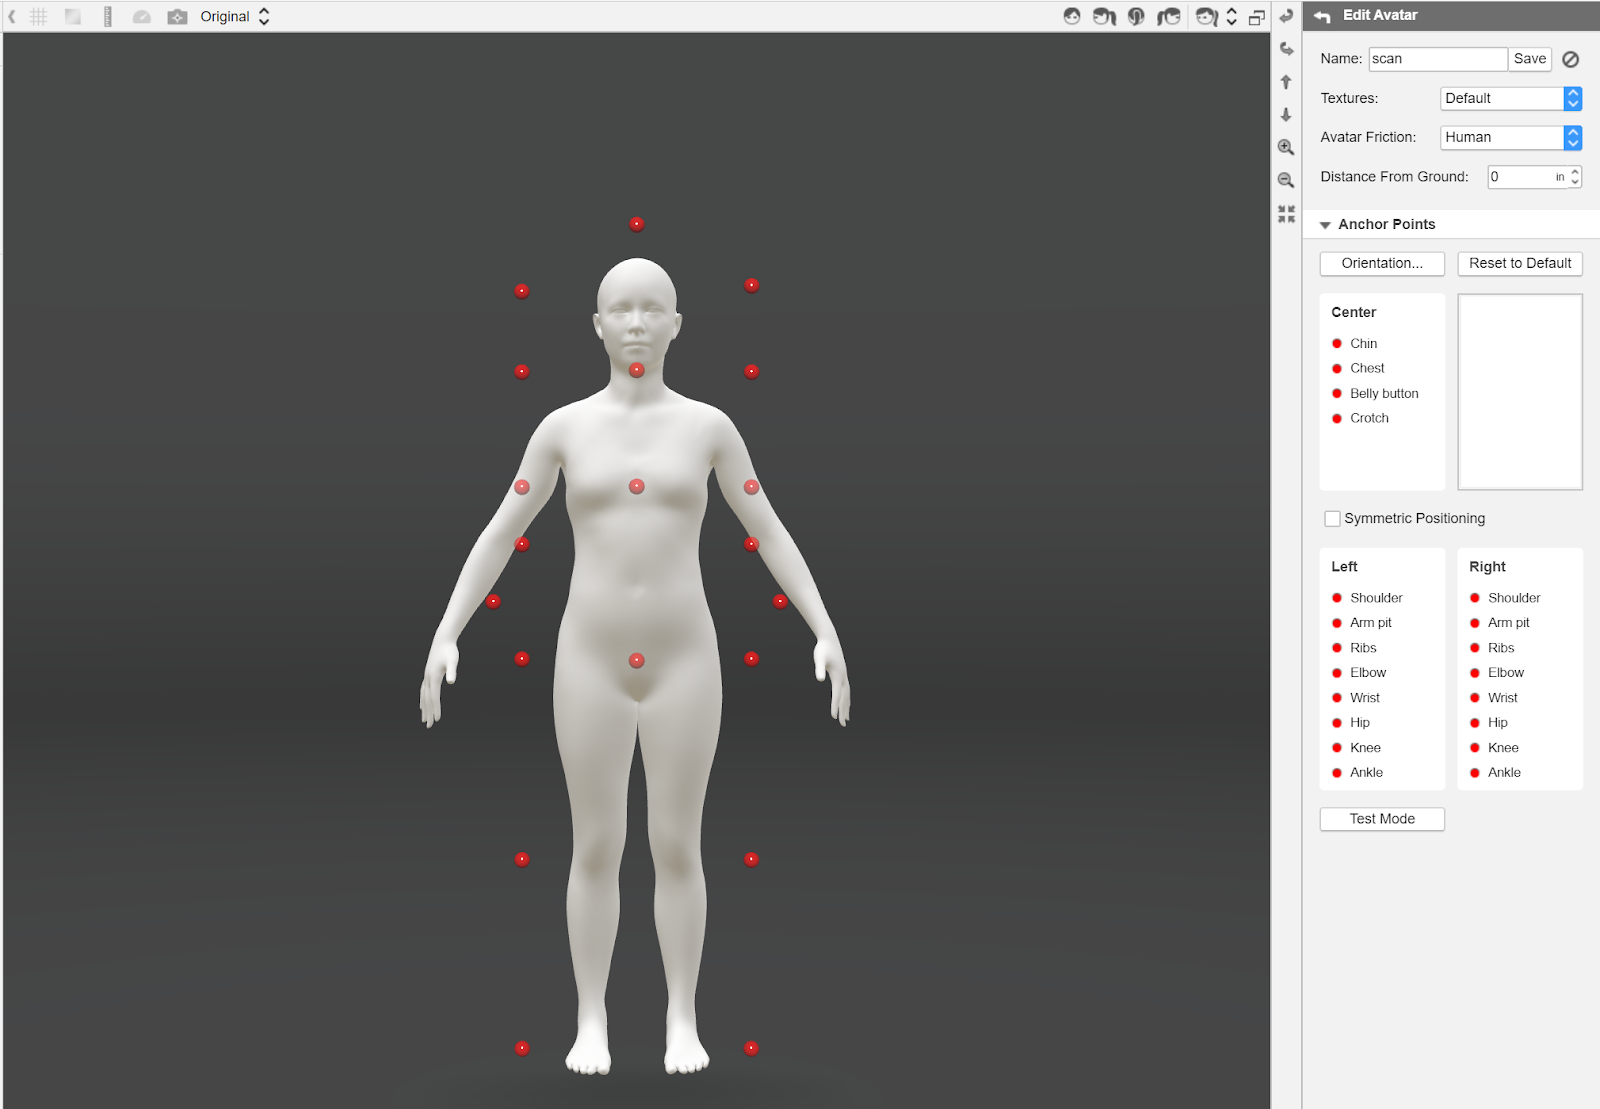The height and width of the screenshot is (1109, 1600).
Task: Select Elbow in the Right list
Action: pos(1506,673)
